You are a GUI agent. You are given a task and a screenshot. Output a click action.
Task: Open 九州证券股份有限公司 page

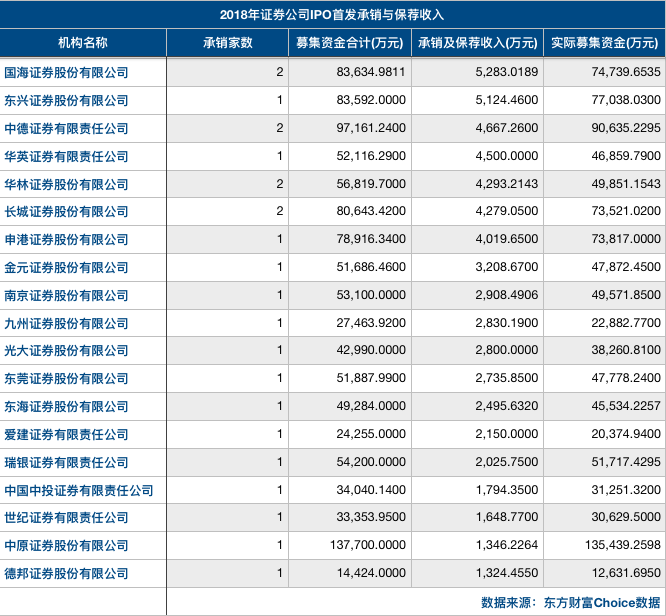click(66, 324)
